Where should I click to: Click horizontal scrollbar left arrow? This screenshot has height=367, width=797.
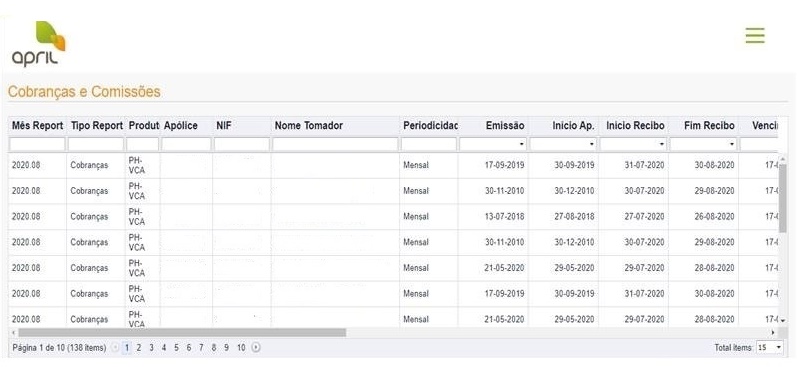pos(13,332)
